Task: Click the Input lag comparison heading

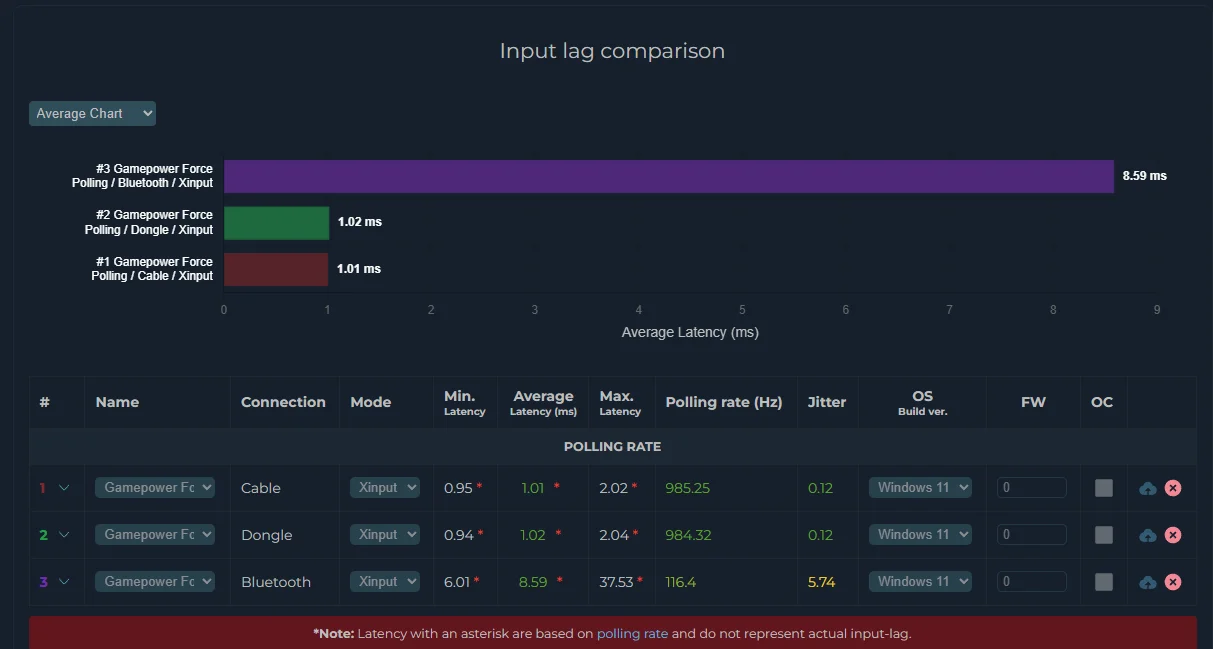Action: 612,50
